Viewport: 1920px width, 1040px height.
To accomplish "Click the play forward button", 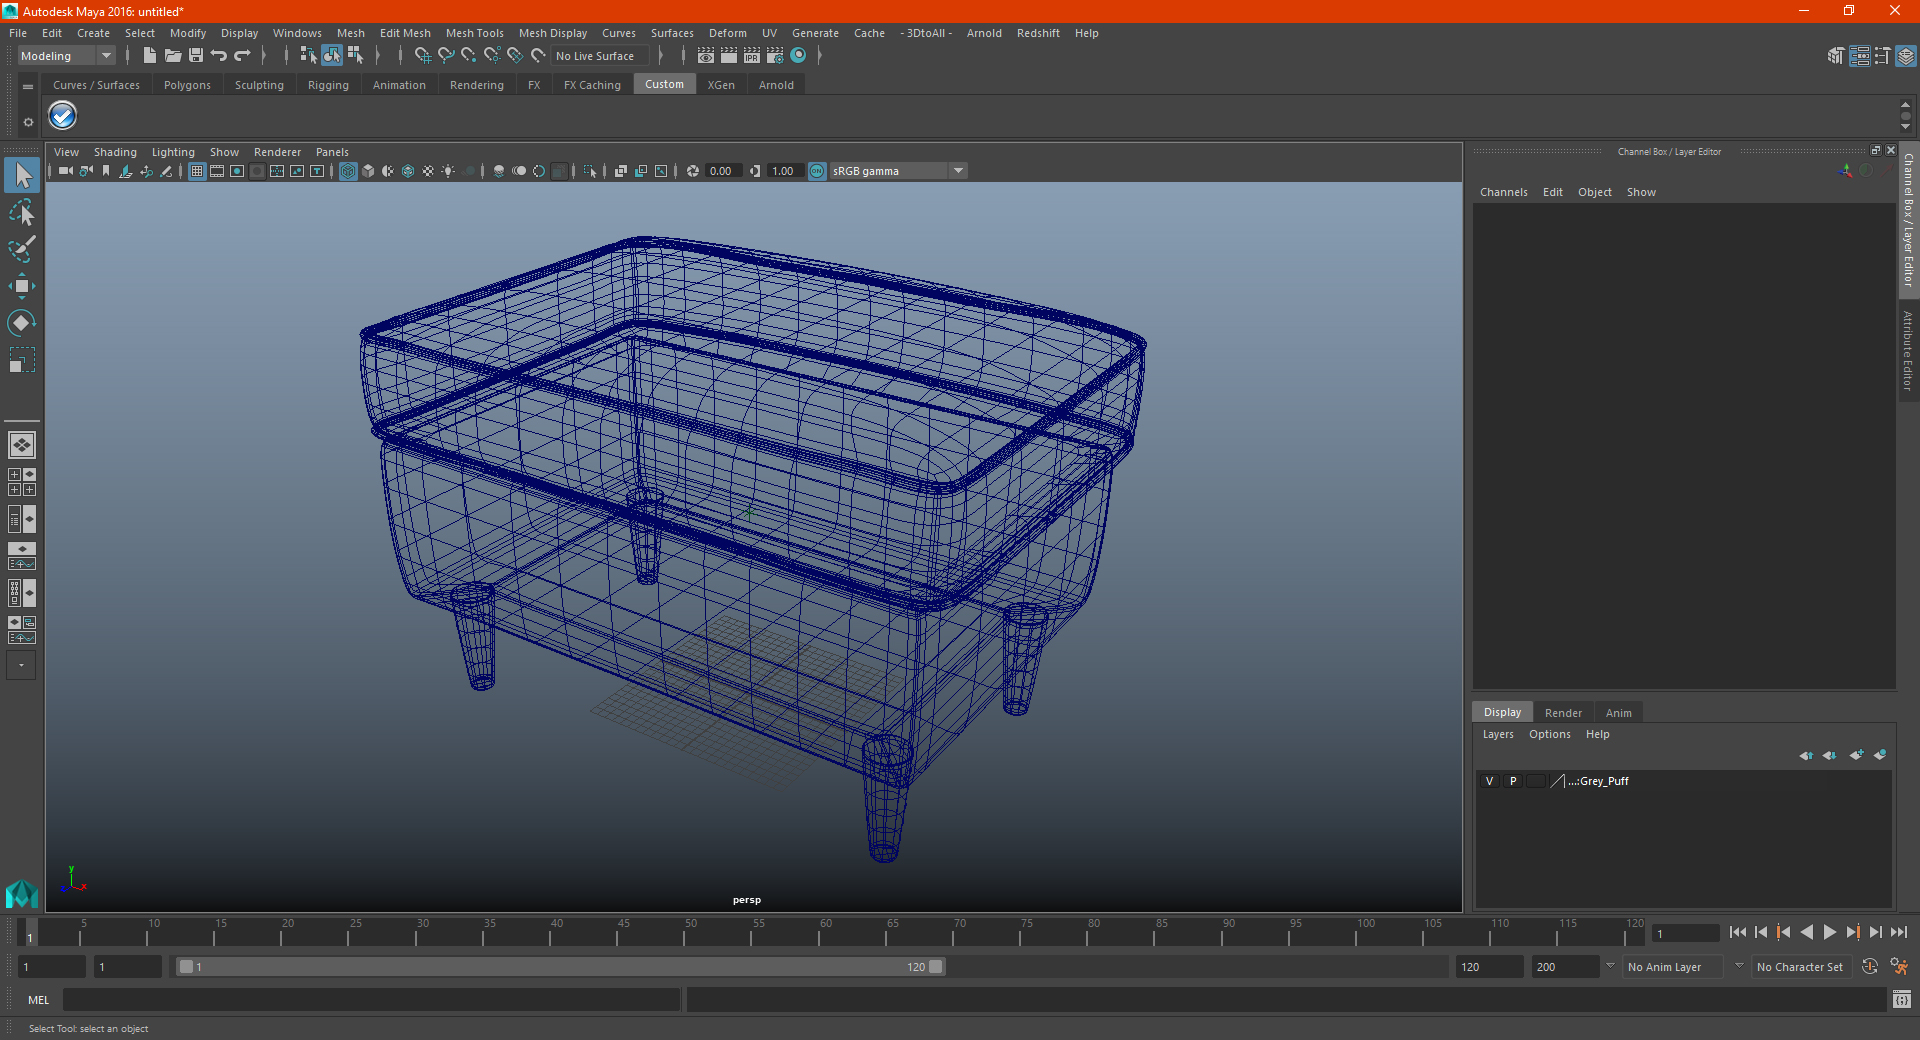I will (x=1830, y=932).
